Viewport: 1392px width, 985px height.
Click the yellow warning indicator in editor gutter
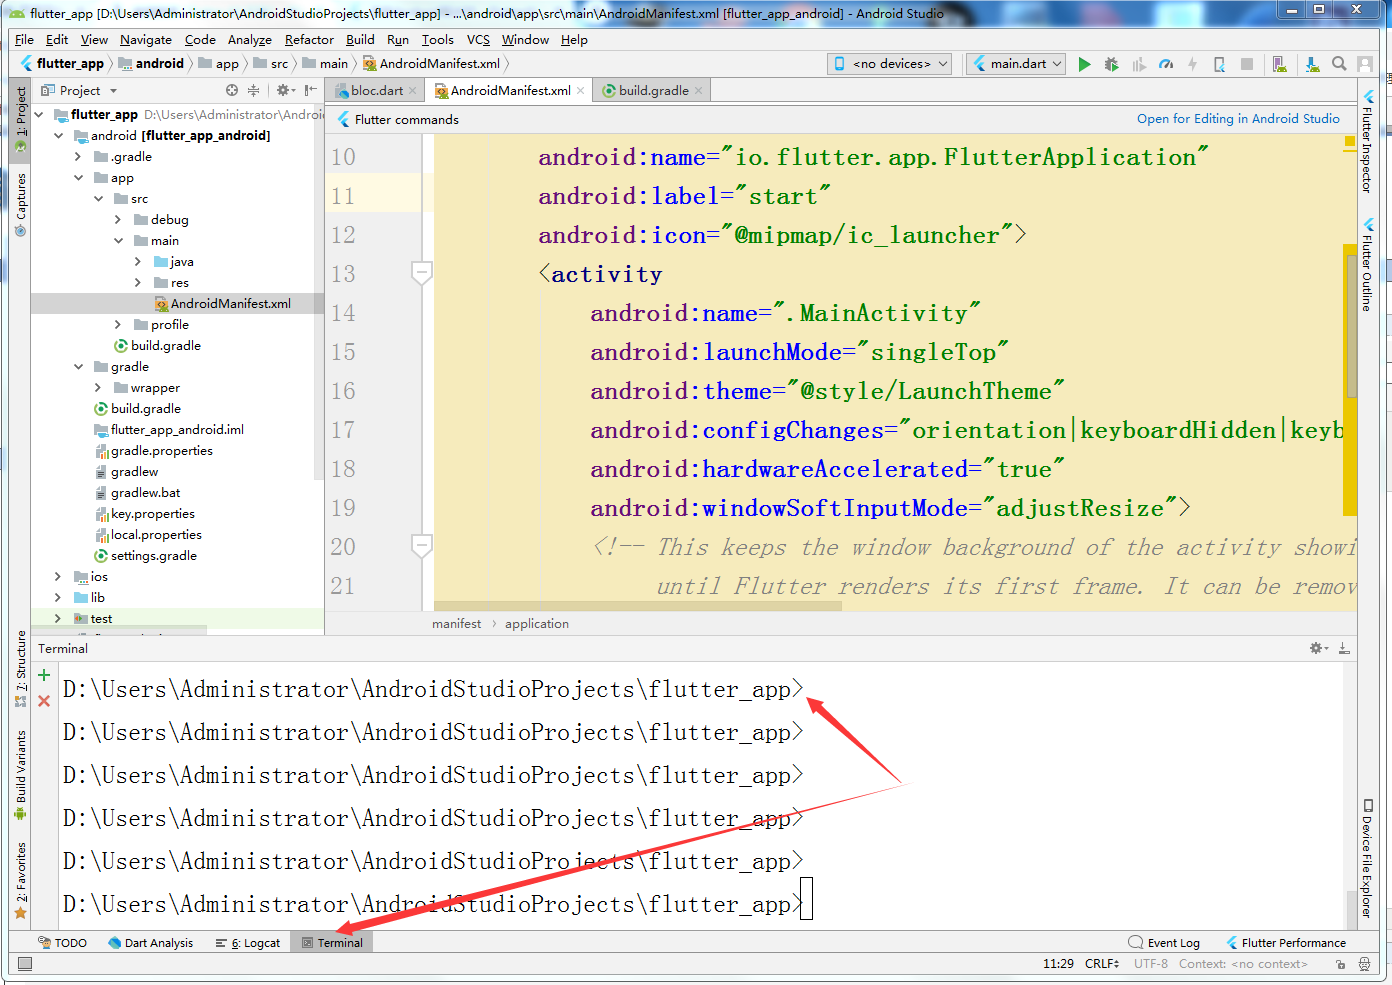(x=1349, y=143)
